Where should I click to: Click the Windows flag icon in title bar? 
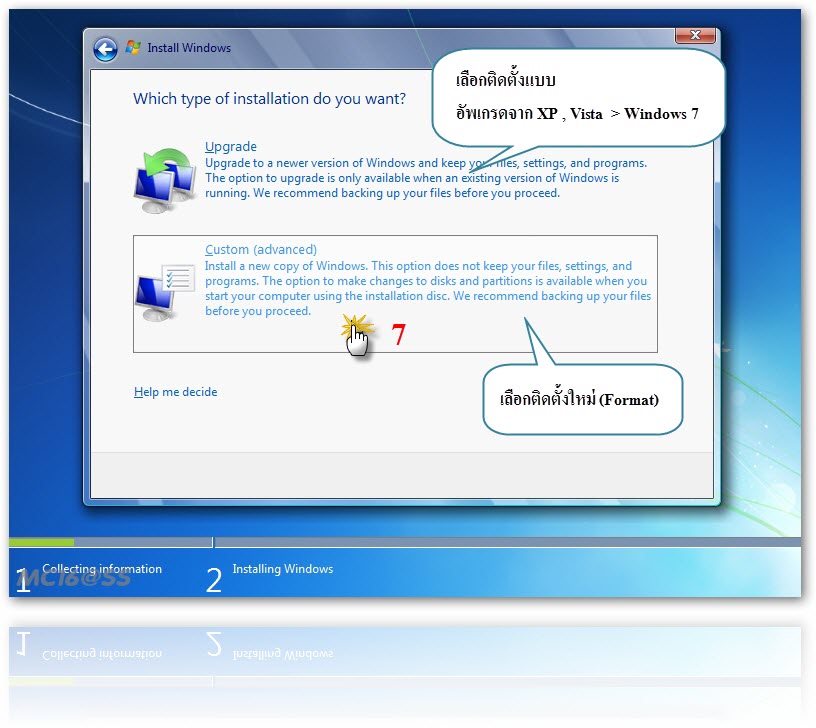(x=133, y=47)
